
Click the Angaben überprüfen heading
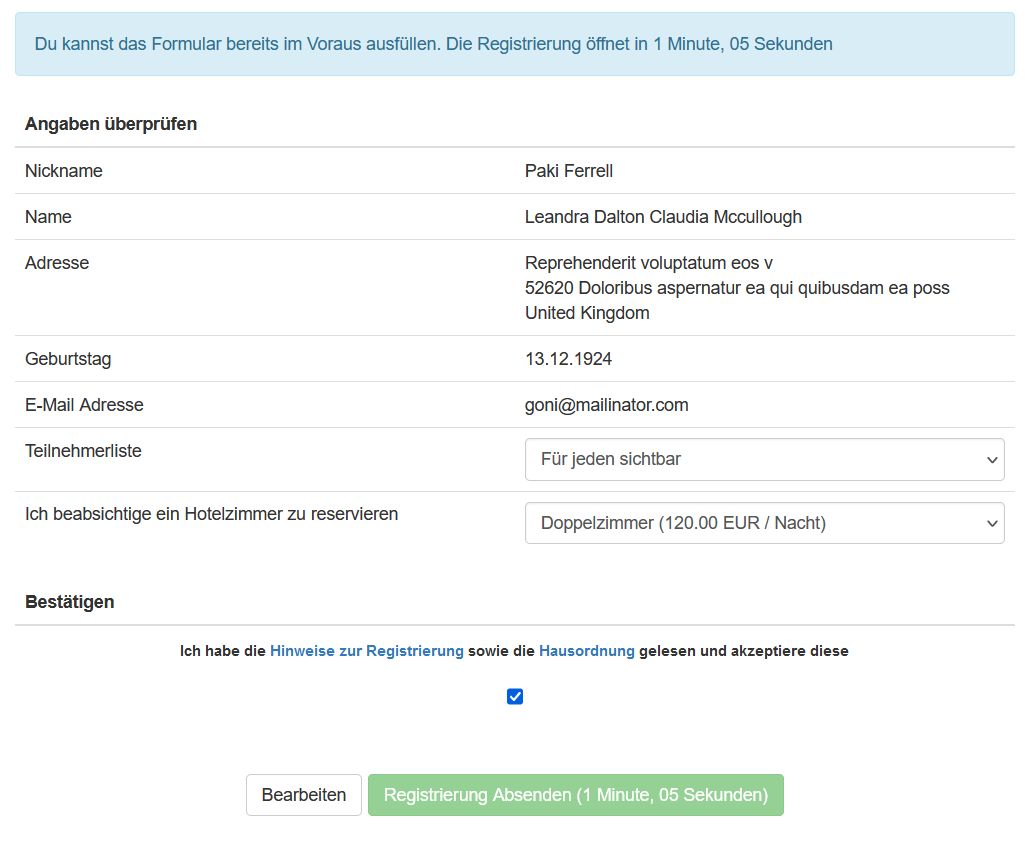111,124
